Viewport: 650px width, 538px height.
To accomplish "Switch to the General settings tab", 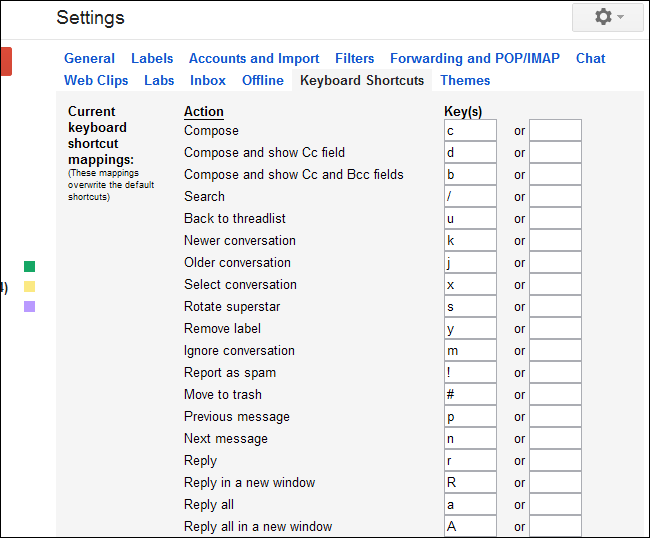I will pyautogui.click(x=89, y=58).
